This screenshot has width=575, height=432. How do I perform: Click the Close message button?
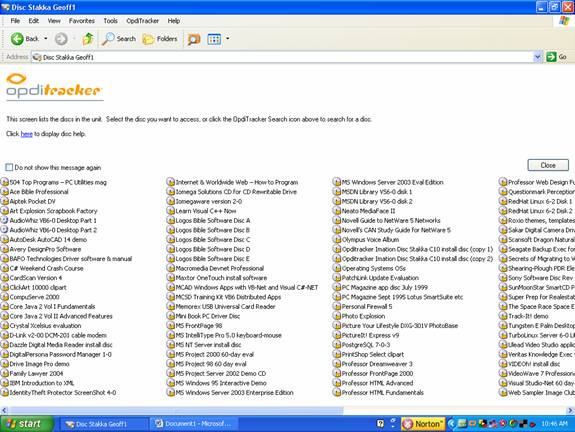(x=548, y=165)
